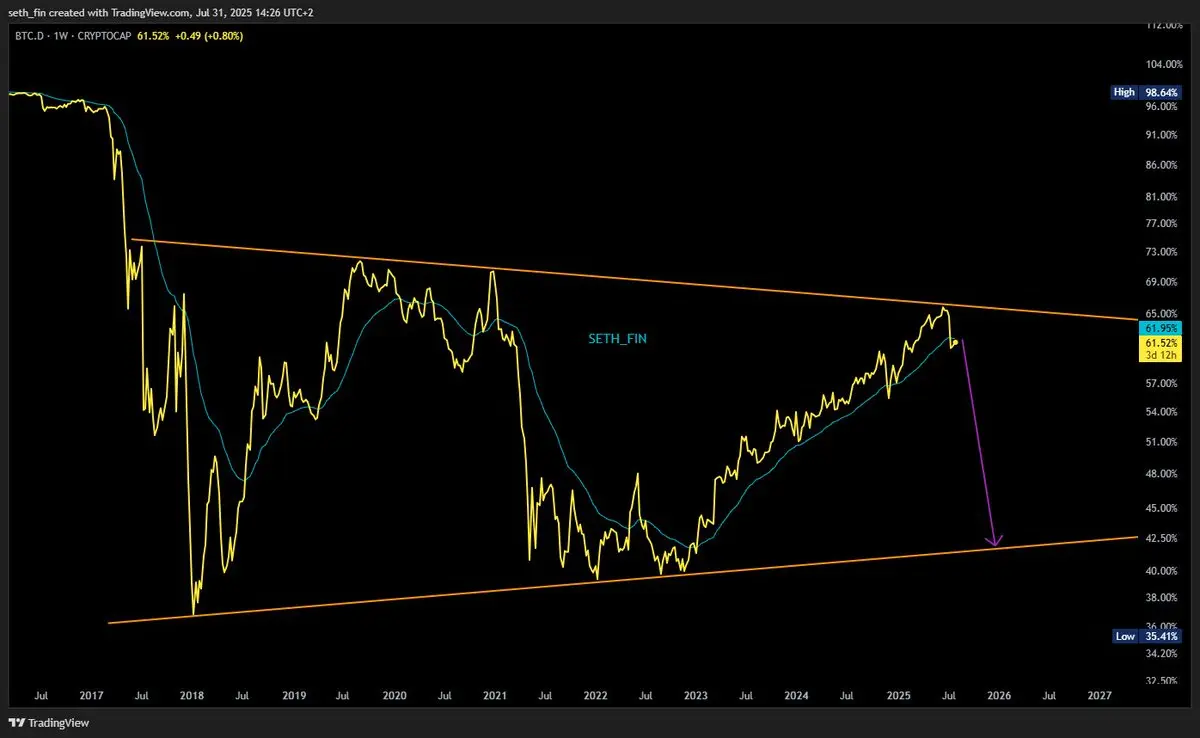Click the 86.00% price axis label
Screen dimensions: 1200x738
tap(1163, 164)
